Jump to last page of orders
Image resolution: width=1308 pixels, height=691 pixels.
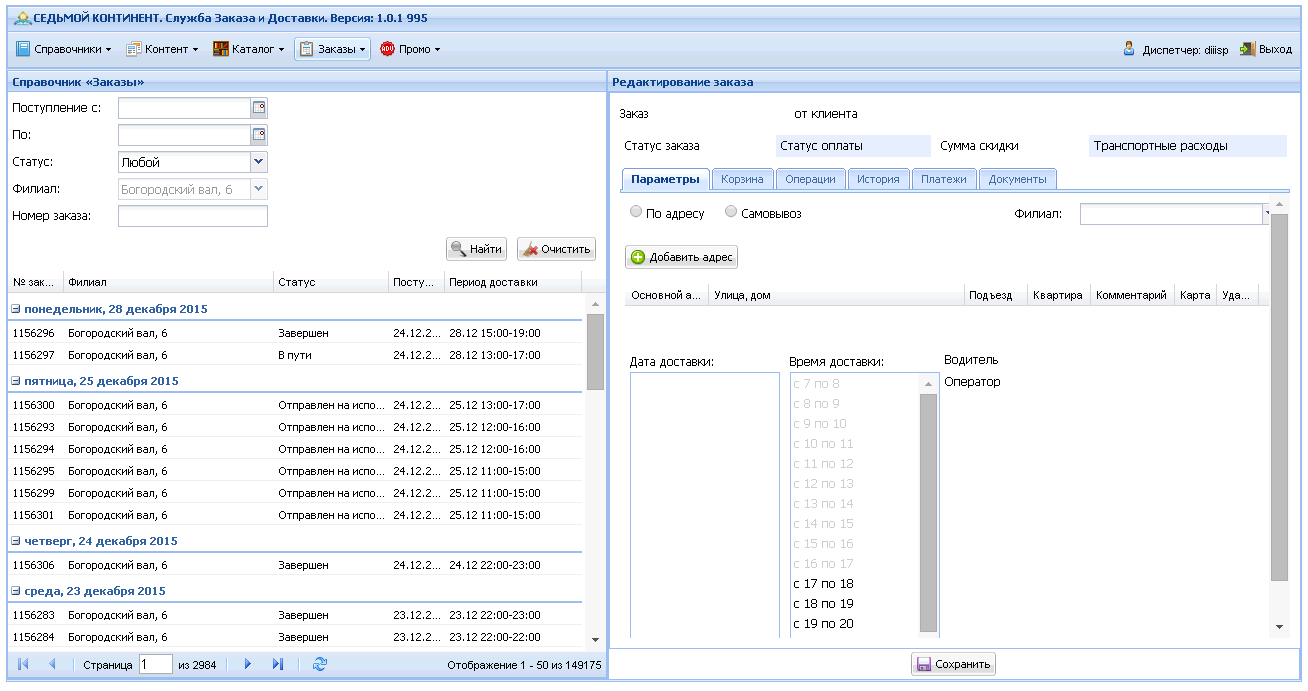coord(278,664)
